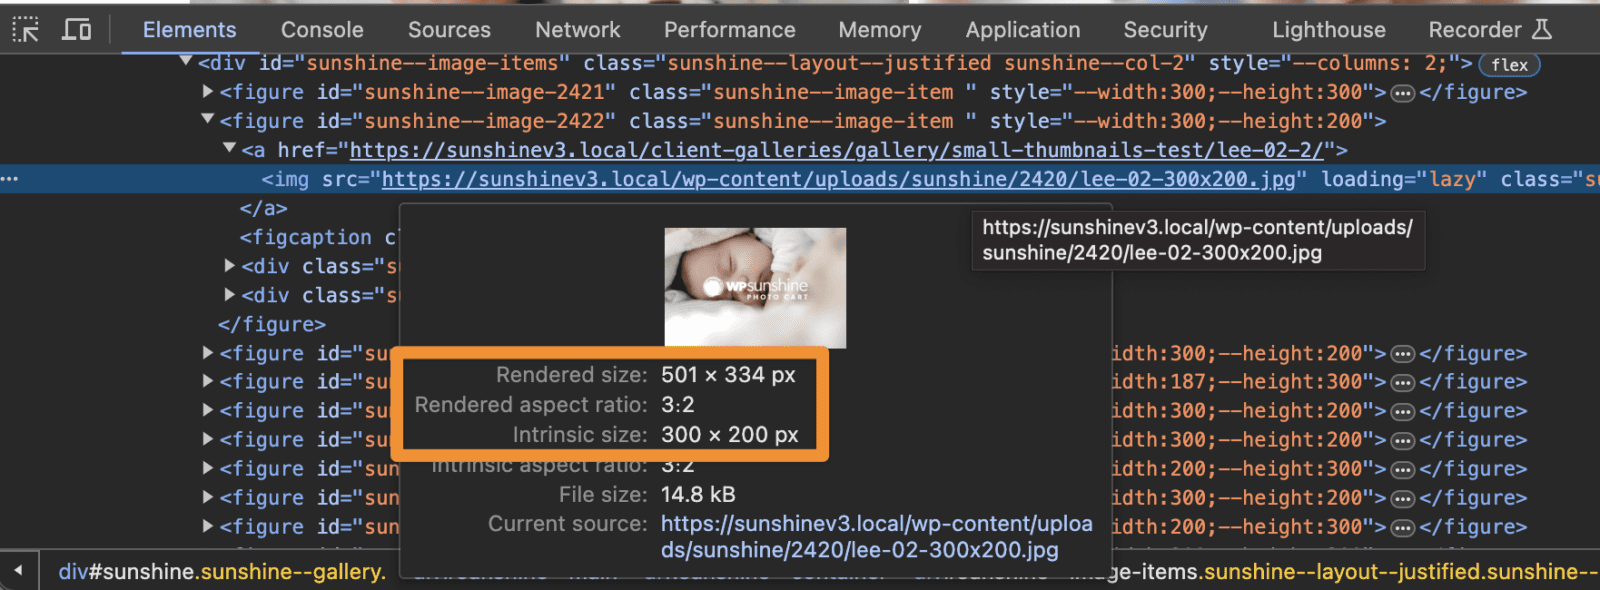Viewport: 1600px width, 590px height.
Task: Open the Network tab
Action: tap(577, 30)
